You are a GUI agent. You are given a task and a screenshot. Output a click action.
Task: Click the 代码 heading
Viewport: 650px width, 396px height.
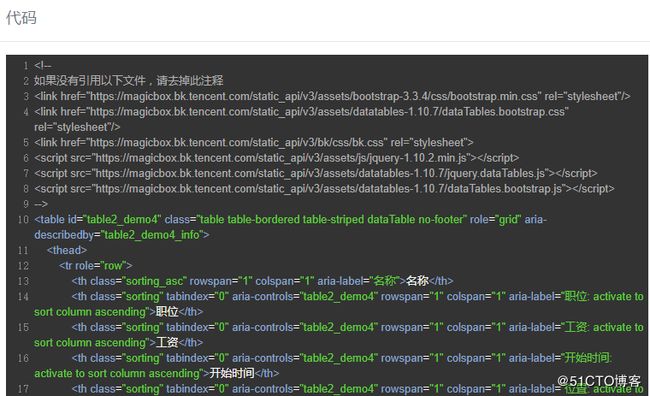coord(21,18)
